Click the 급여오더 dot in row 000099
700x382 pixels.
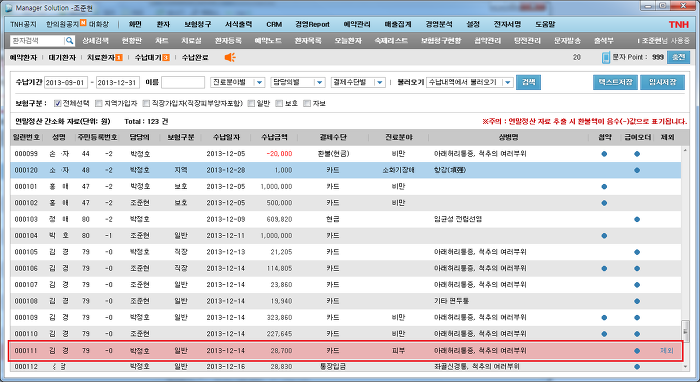point(637,154)
